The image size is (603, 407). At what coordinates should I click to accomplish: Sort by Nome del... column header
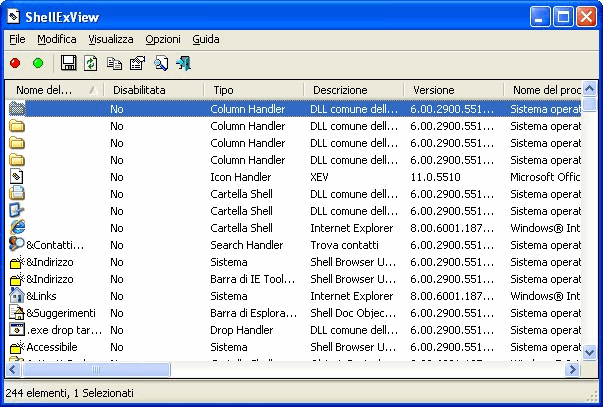[54, 90]
